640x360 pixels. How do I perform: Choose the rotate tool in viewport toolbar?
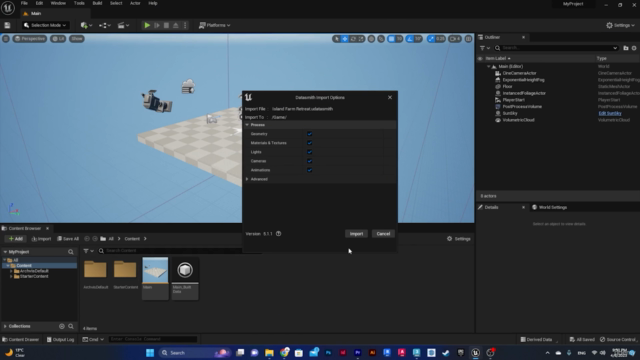pyautogui.click(x=353, y=39)
